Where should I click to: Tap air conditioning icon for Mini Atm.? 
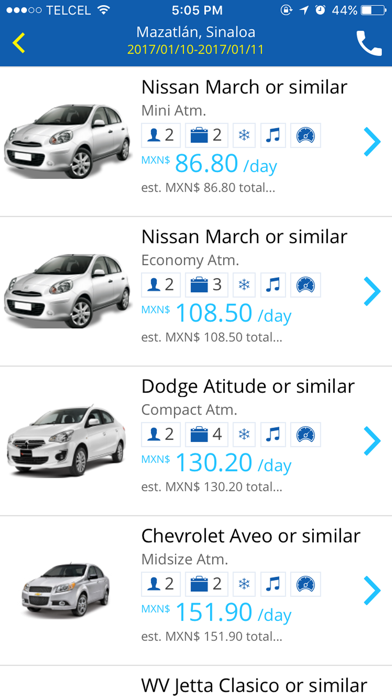tap(244, 135)
